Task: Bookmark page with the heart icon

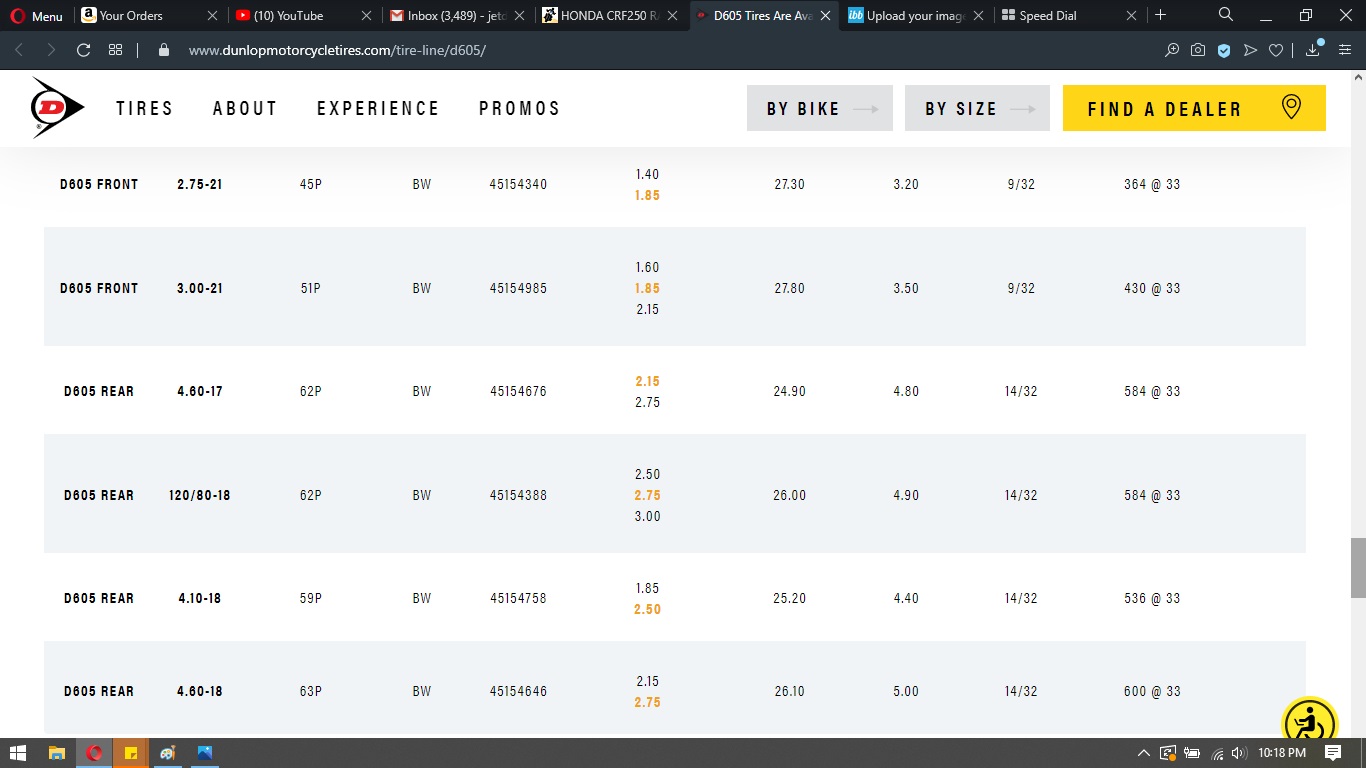Action: pos(1276,50)
